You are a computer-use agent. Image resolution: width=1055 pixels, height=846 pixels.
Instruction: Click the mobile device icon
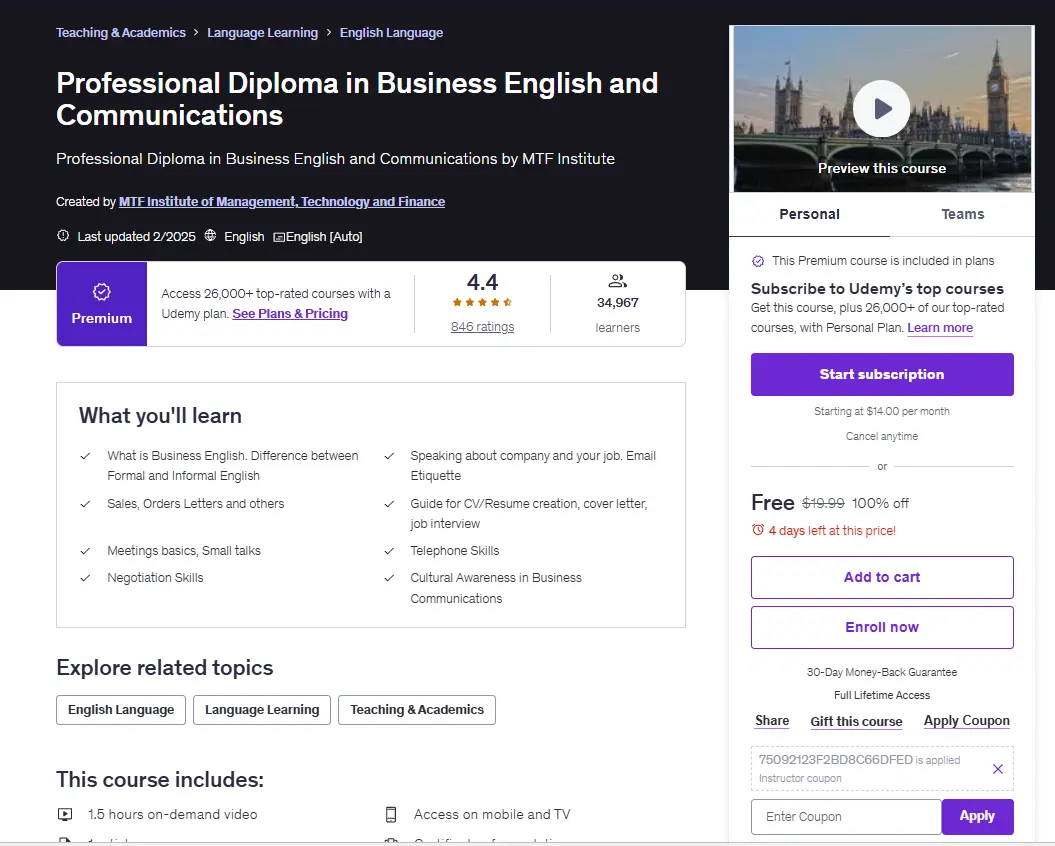[x=390, y=814]
